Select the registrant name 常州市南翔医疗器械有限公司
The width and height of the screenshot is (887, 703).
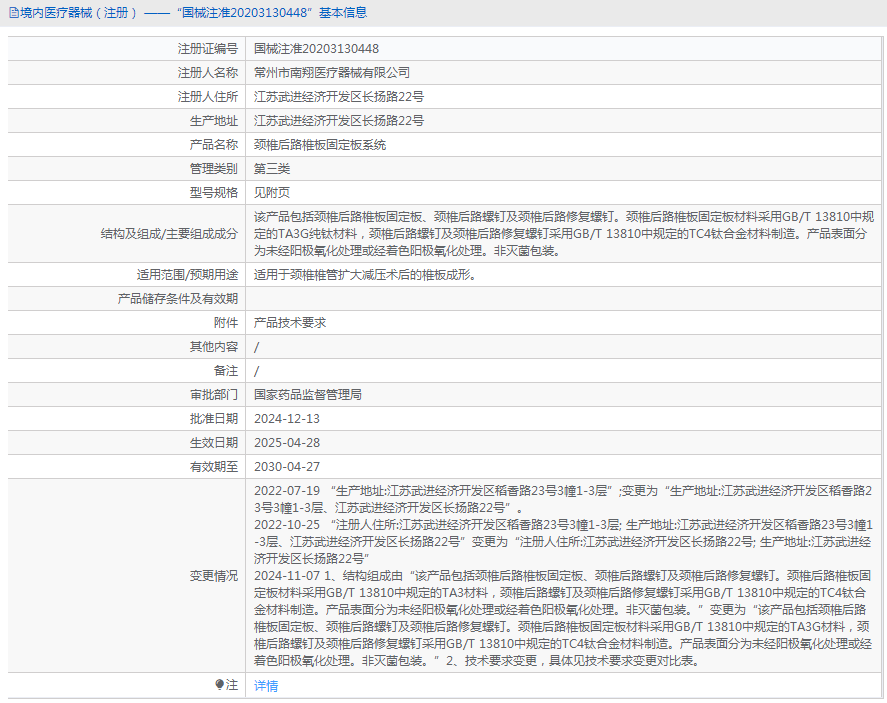coord(332,72)
